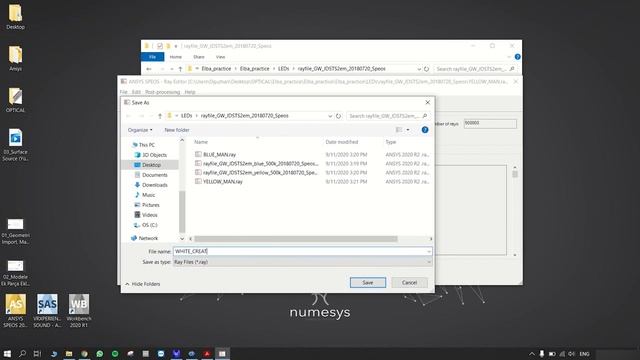Image resolution: width=640 pixels, height=360 pixels.
Task: Select Network in navigation pane
Action: click(x=148, y=238)
